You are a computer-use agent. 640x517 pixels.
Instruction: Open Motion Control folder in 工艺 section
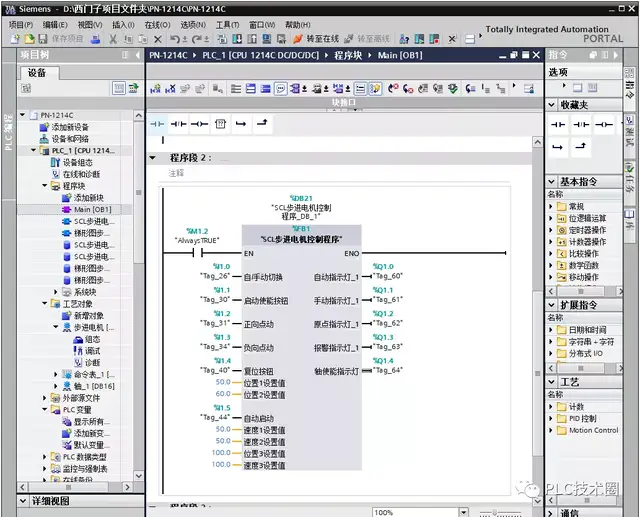(x=593, y=431)
